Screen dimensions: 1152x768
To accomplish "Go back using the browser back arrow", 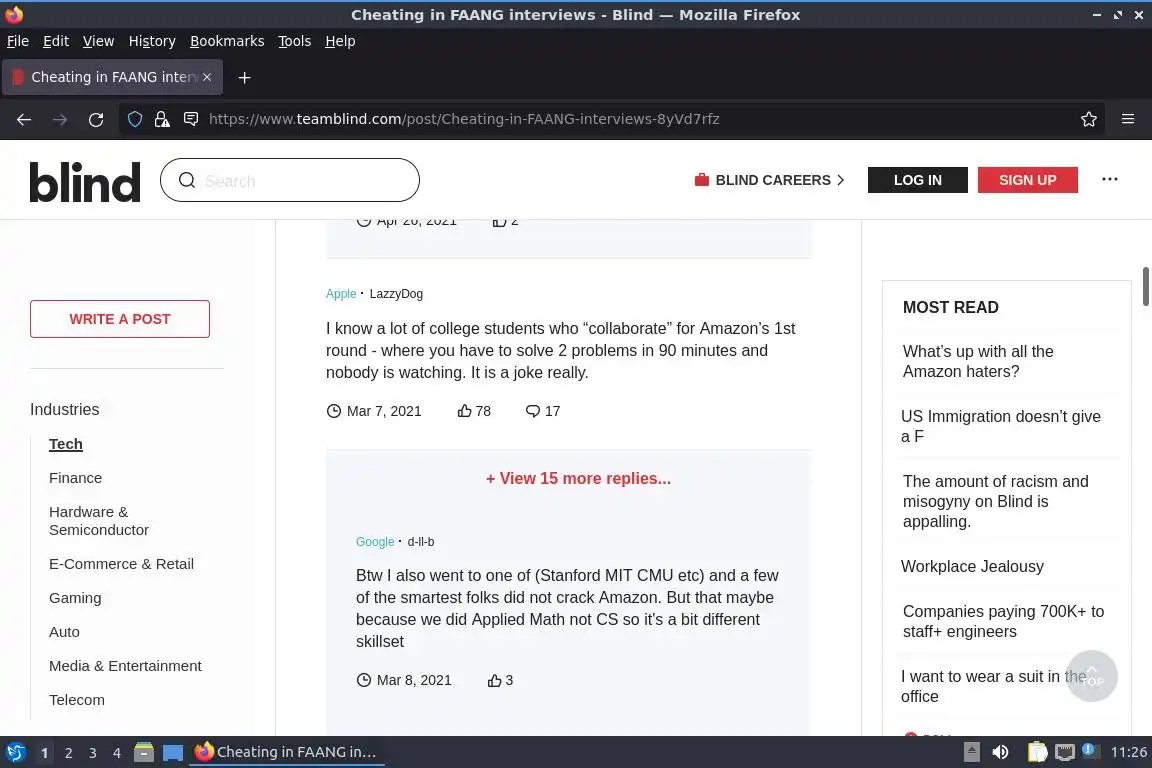I will 24,119.
